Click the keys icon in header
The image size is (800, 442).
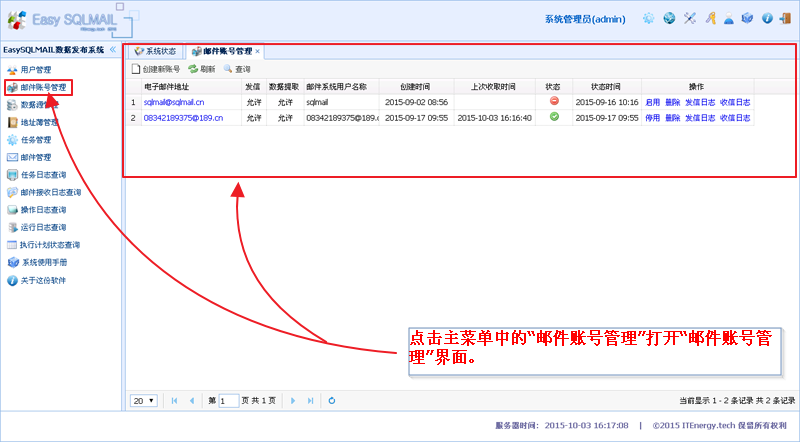point(710,19)
